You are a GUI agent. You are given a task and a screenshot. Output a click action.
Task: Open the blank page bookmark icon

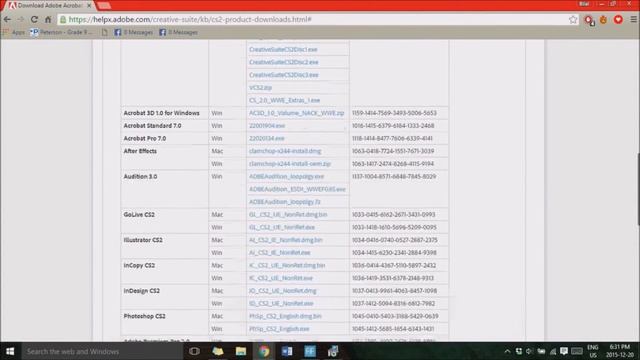pos(105,32)
